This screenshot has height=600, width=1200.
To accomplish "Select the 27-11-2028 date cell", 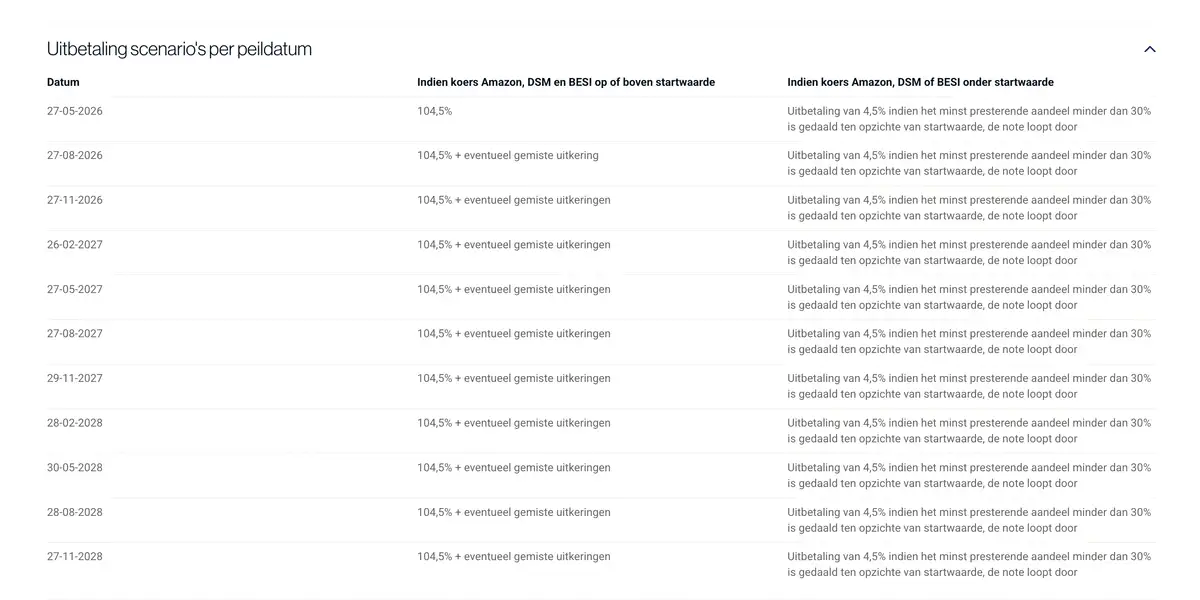I will (x=75, y=556).
